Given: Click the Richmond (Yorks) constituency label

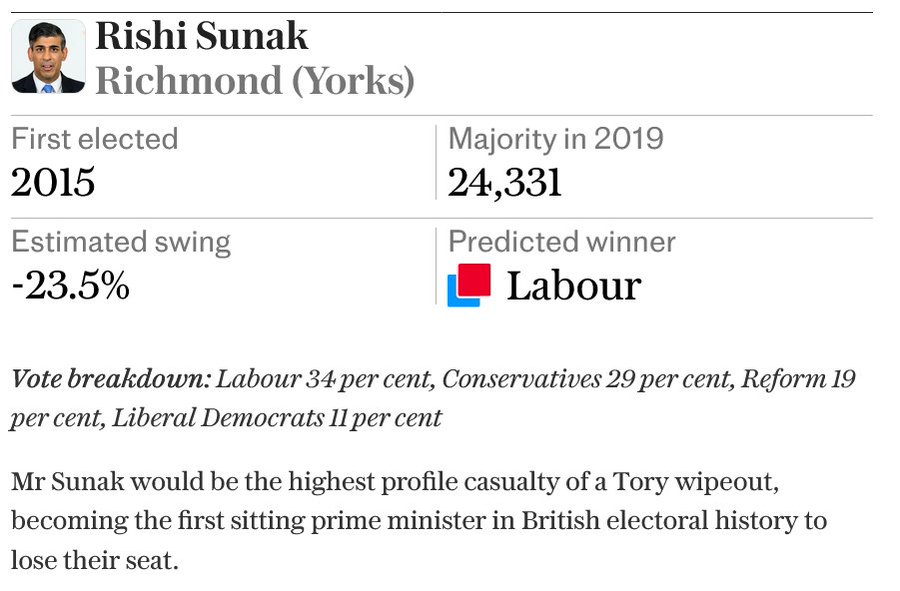Looking at the screenshot, I should [255, 80].
